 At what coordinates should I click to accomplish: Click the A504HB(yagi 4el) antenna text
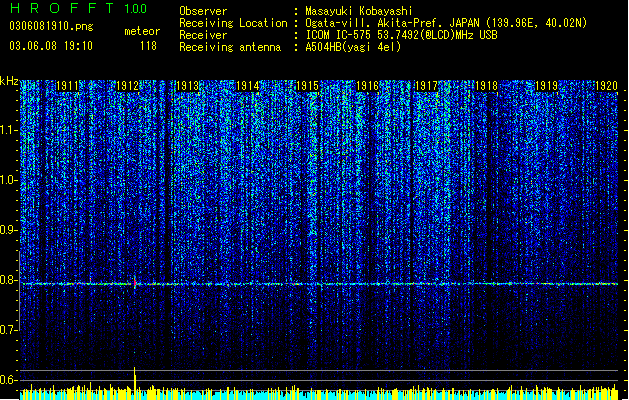[x=353, y=47]
